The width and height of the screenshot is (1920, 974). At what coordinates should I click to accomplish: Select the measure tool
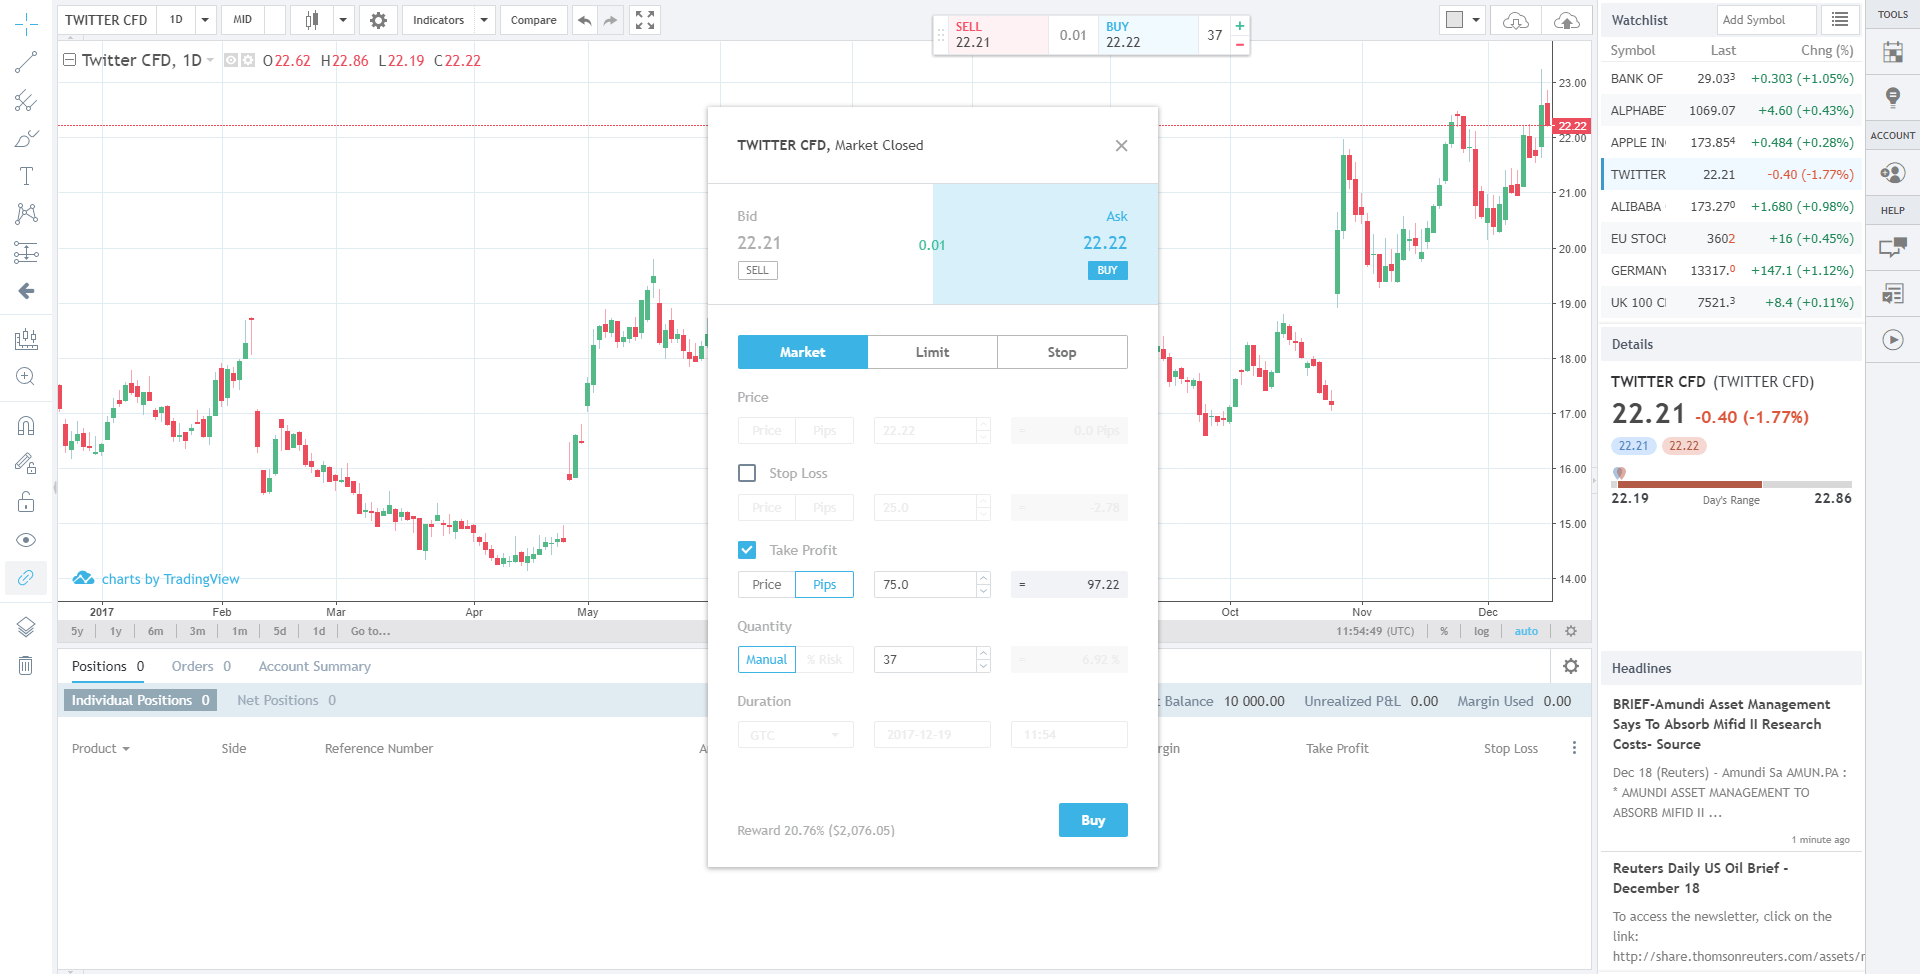(26, 339)
